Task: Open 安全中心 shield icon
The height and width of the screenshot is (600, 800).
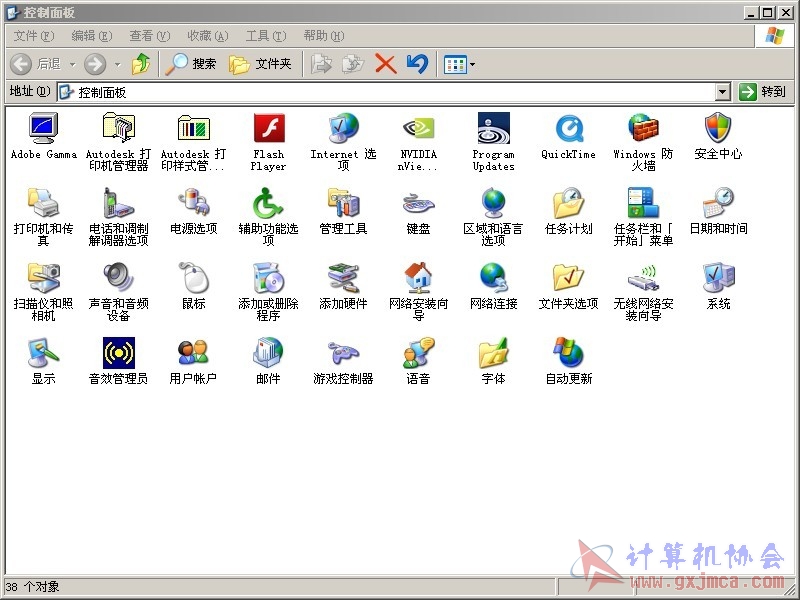Action: tap(718, 128)
